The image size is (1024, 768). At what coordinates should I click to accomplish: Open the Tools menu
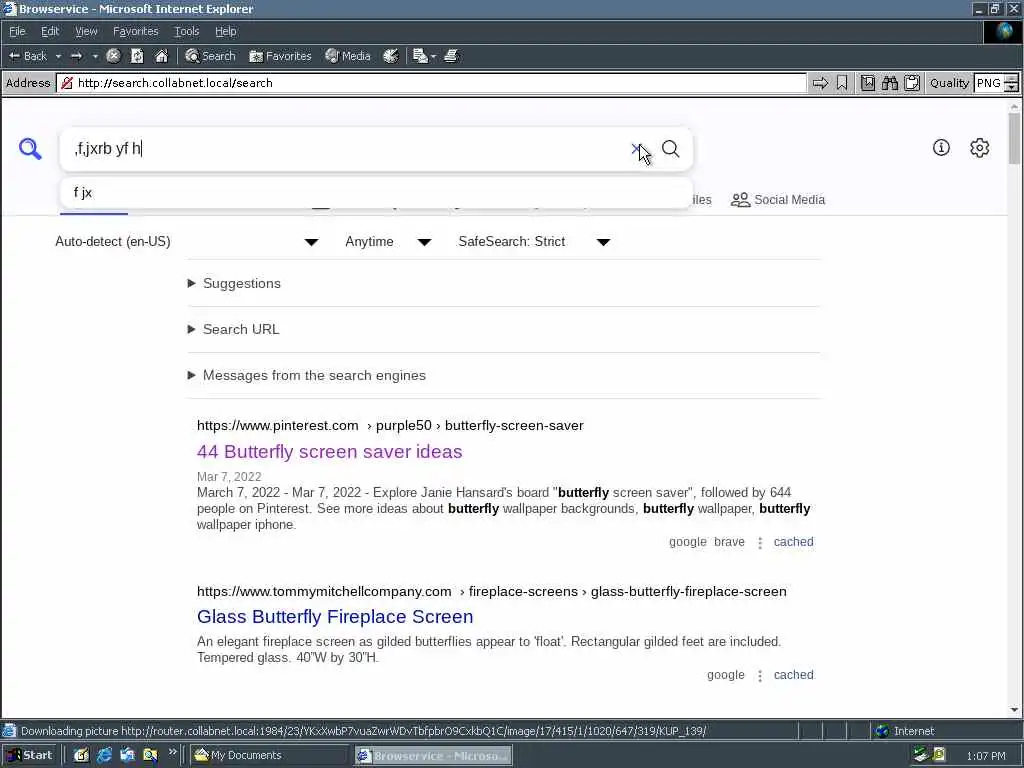(186, 31)
